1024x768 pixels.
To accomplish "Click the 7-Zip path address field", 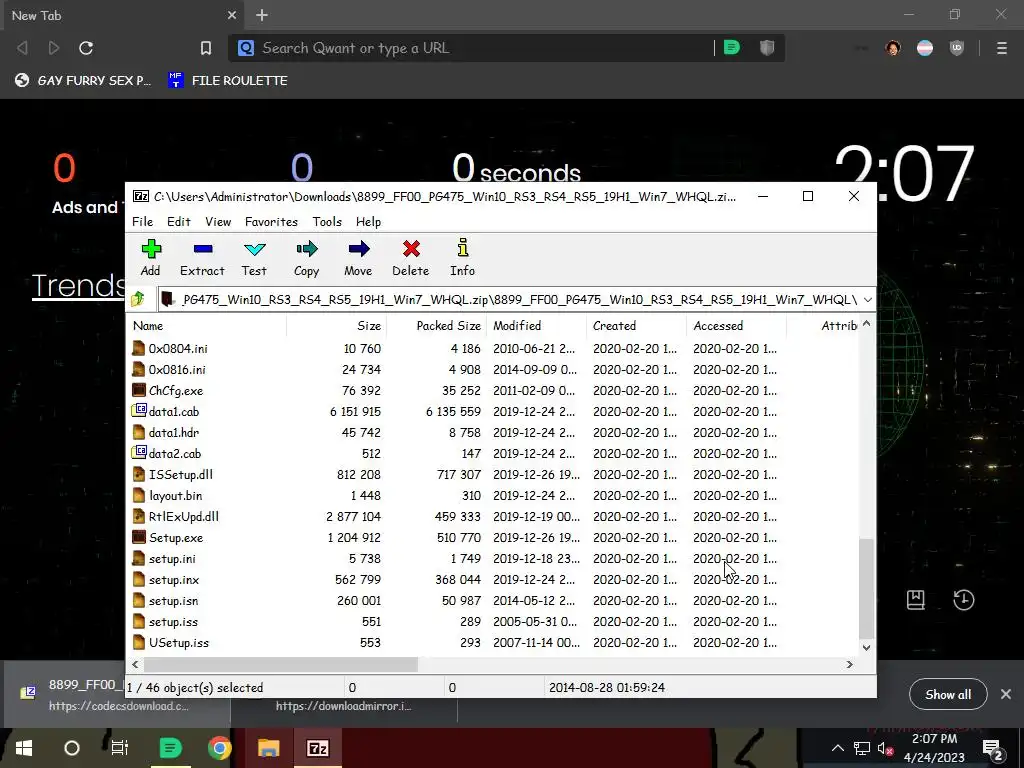I will [x=509, y=300].
